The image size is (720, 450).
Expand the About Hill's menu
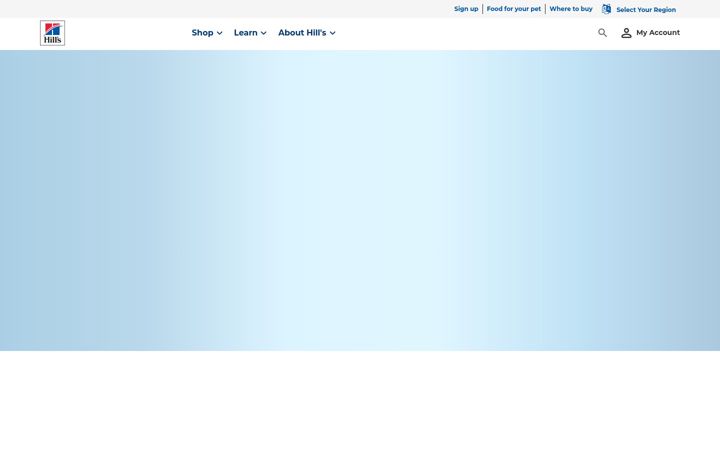point(307,33)
